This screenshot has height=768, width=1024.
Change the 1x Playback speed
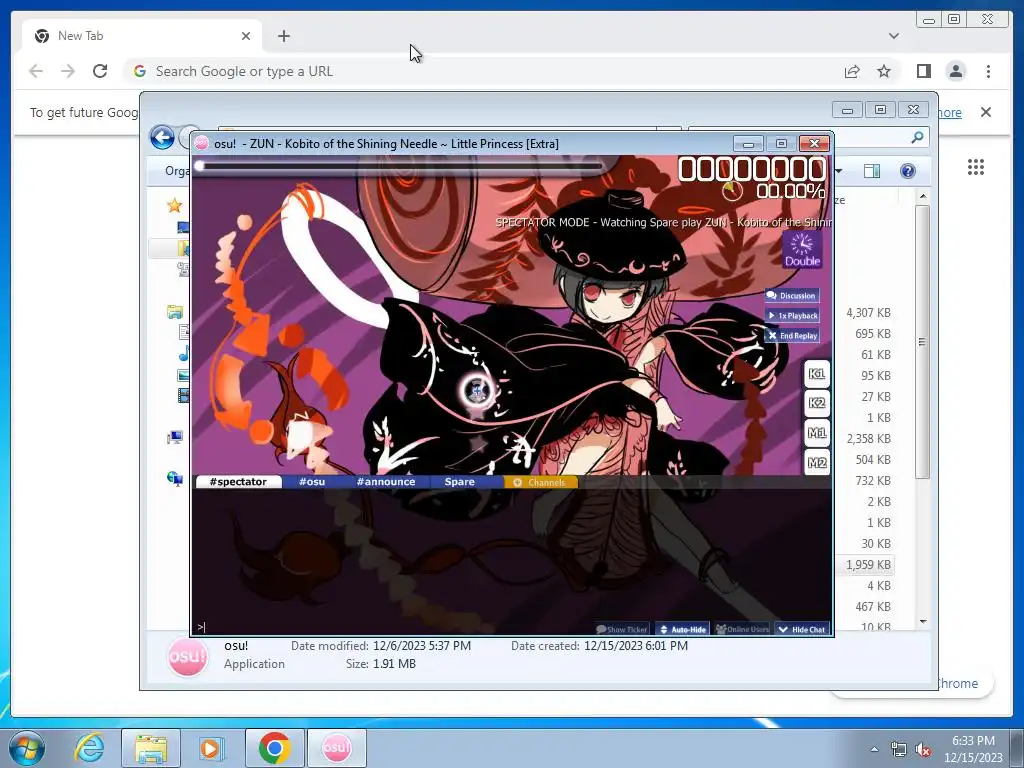[792, 315]
